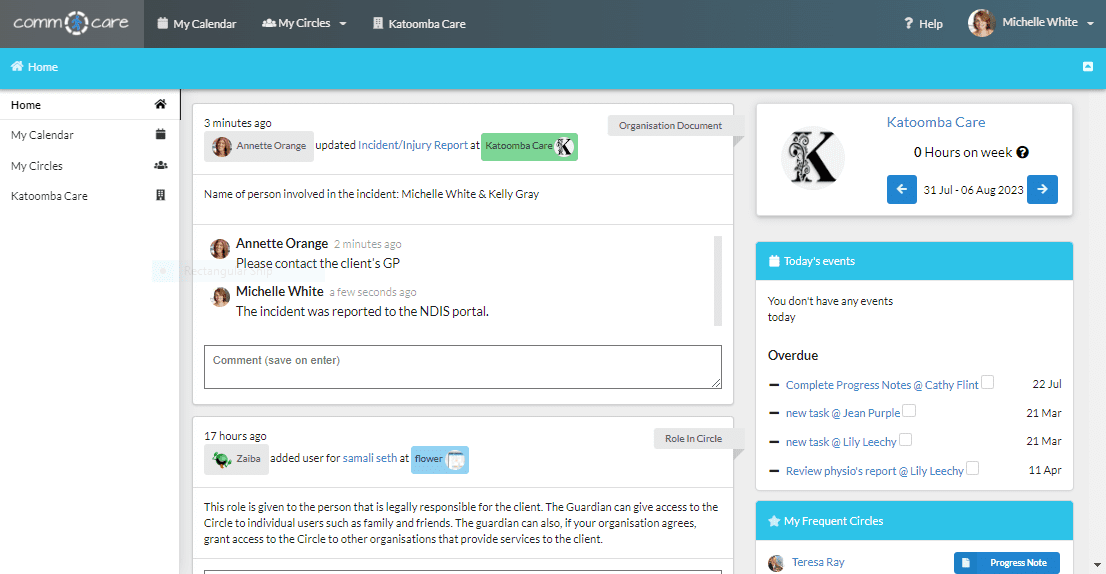
Task: Click the collapse icon in the Home bar
Action: point(1087,67)
